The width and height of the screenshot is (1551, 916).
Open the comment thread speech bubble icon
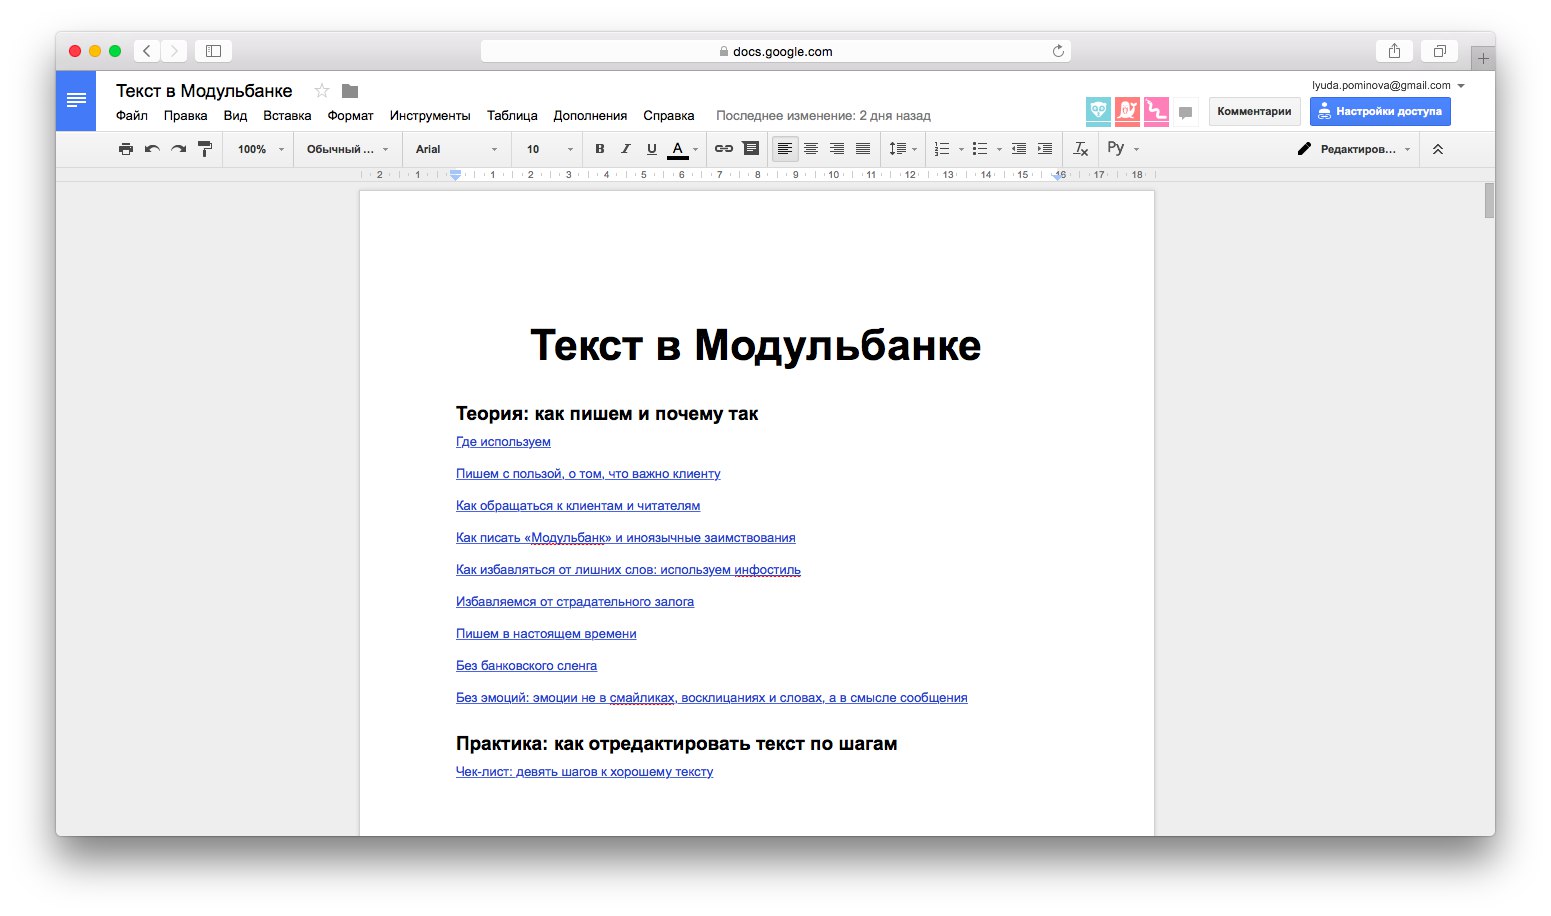point(1186,112)
